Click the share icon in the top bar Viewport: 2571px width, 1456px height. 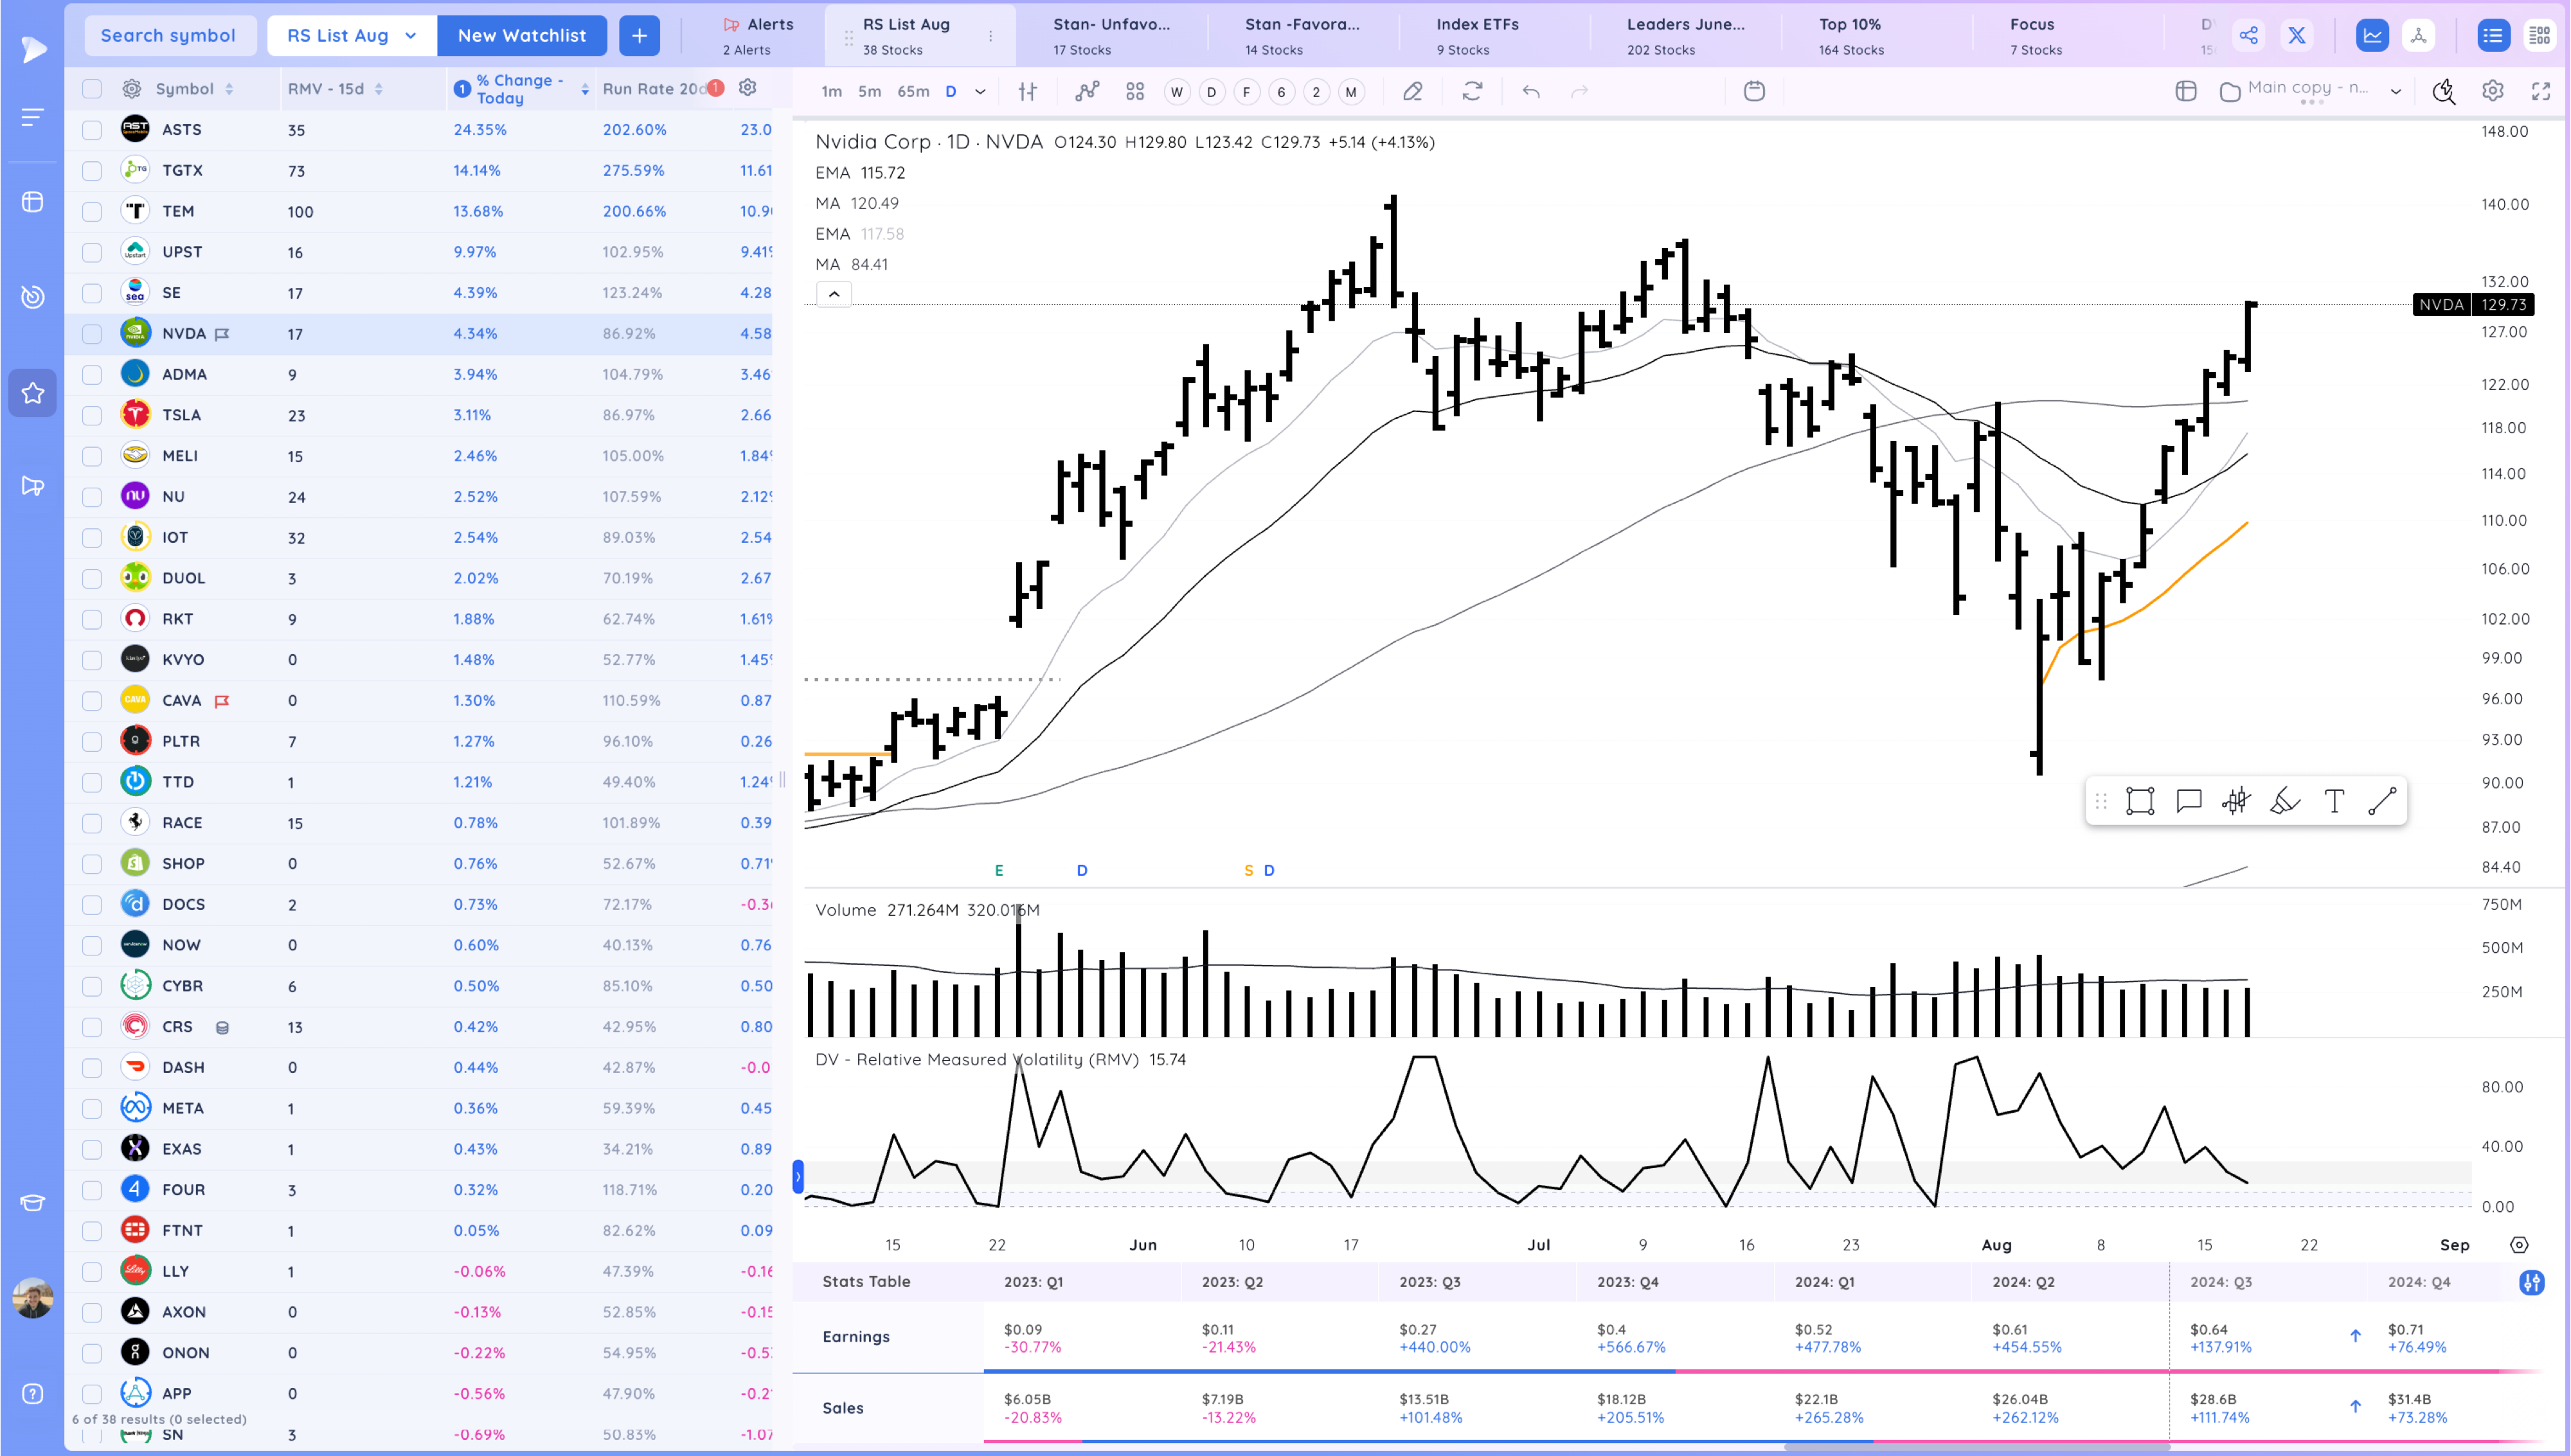coord(2249,34)
